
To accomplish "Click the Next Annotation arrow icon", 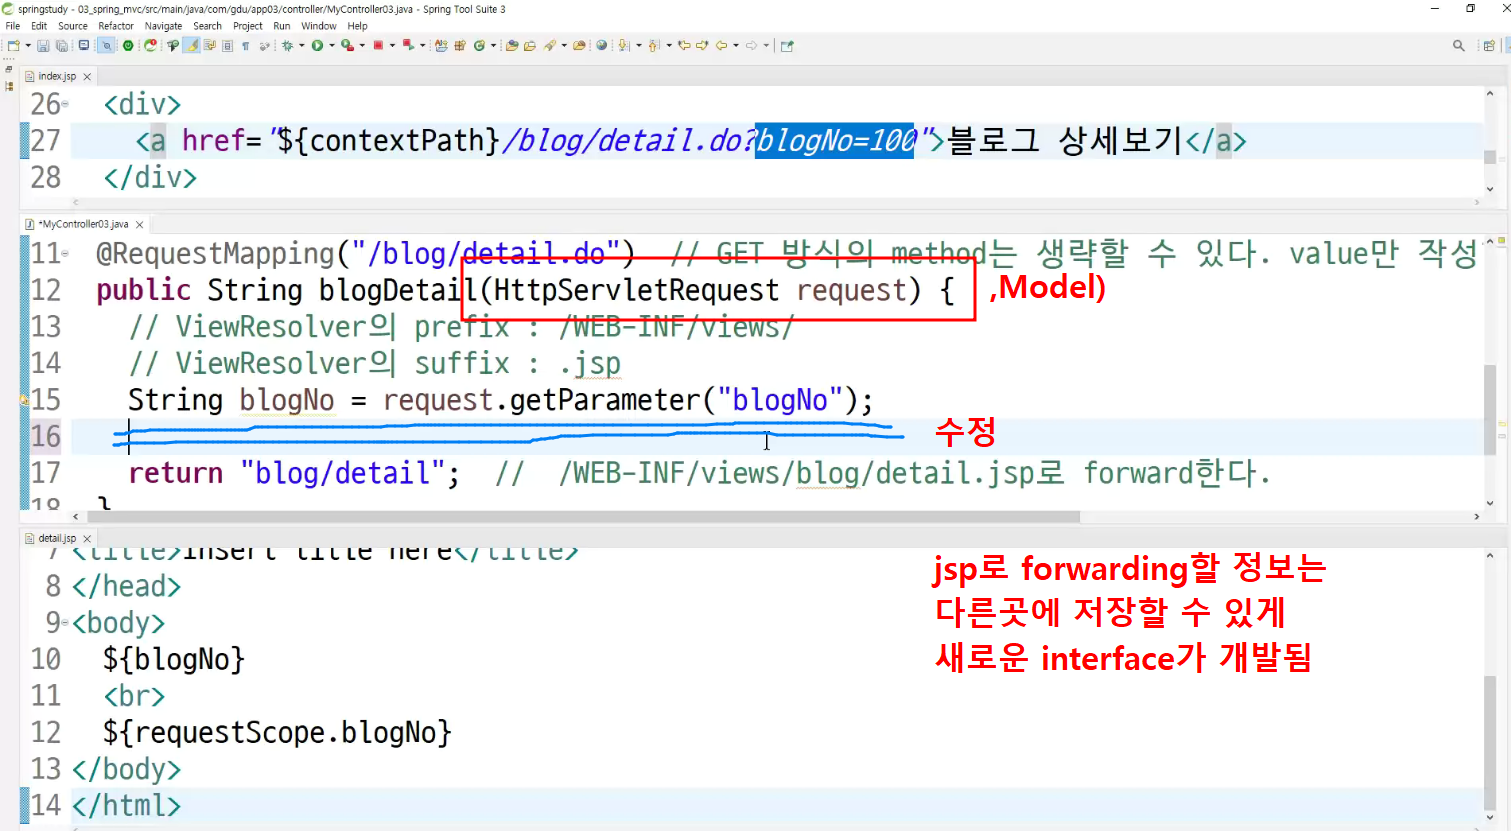I will 623,45.
